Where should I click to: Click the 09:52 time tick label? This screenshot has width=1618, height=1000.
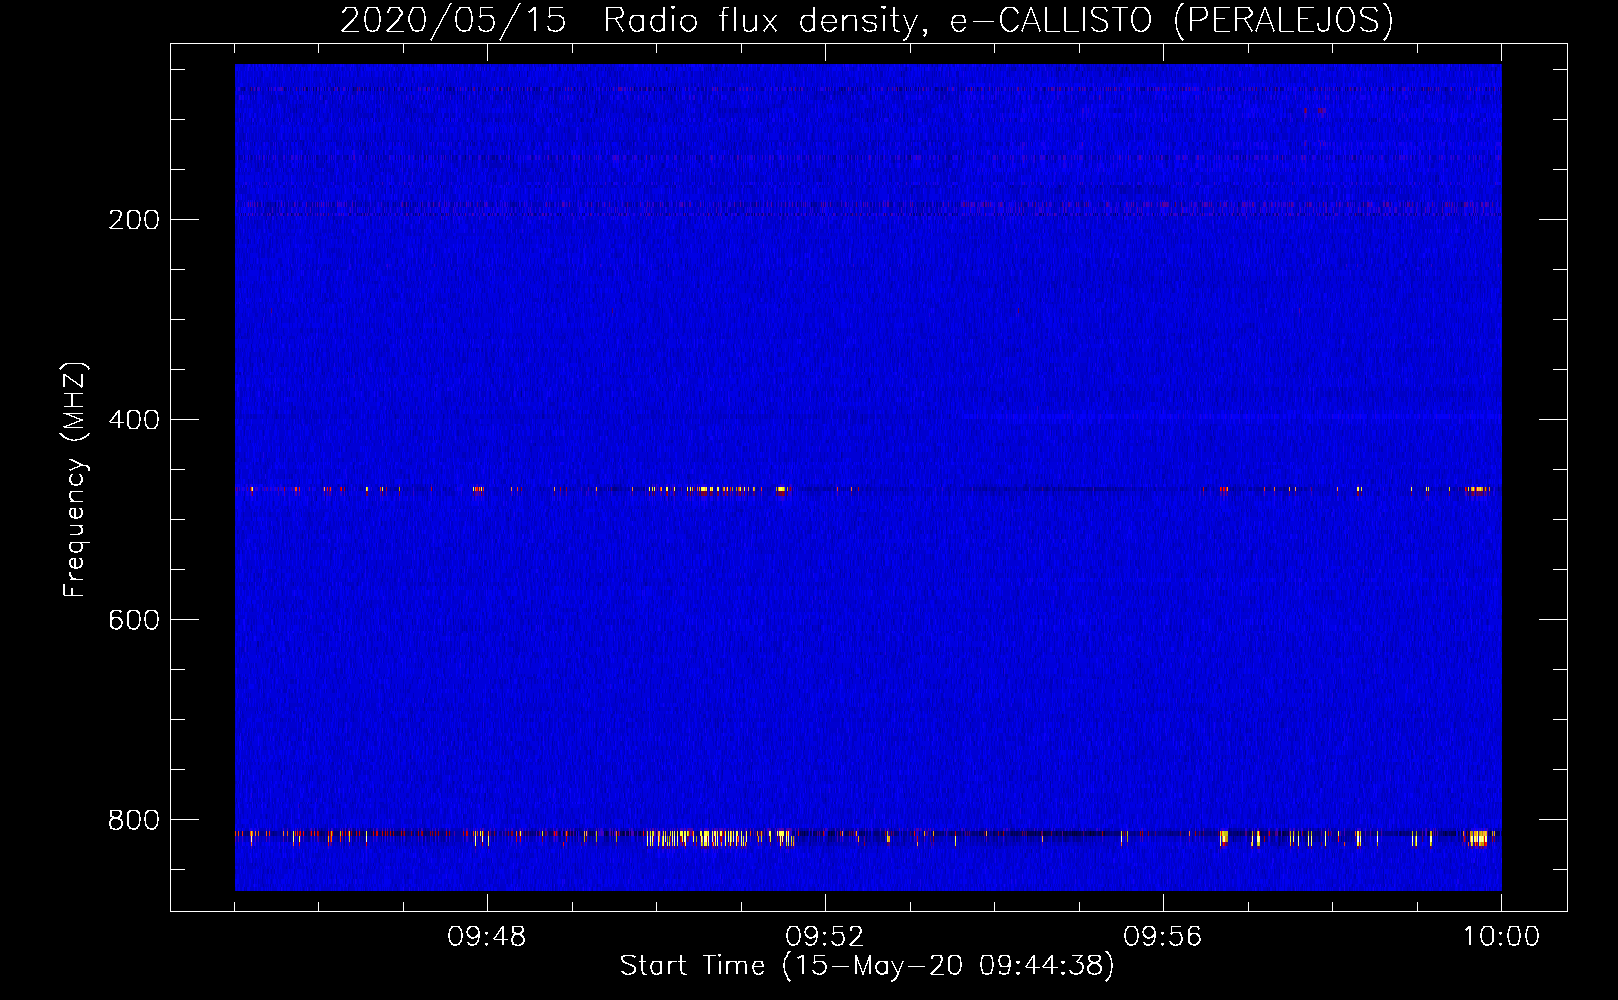825,937
